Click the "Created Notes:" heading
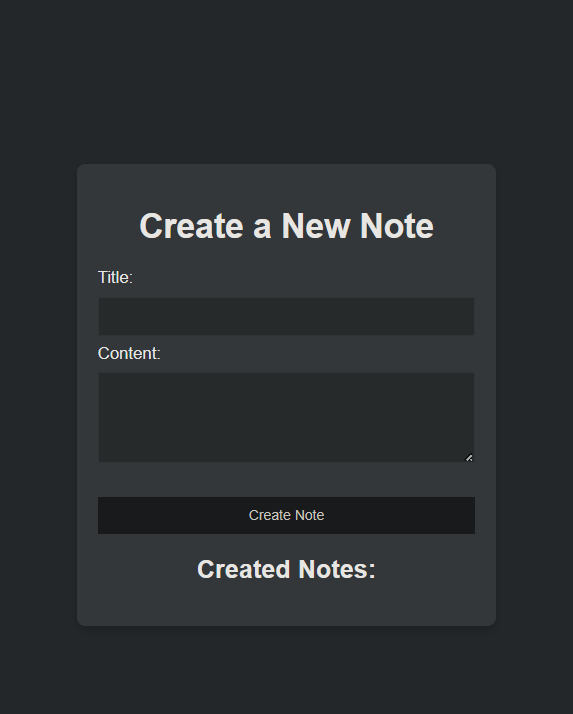The image size is (573, 714). pos(286,569)
